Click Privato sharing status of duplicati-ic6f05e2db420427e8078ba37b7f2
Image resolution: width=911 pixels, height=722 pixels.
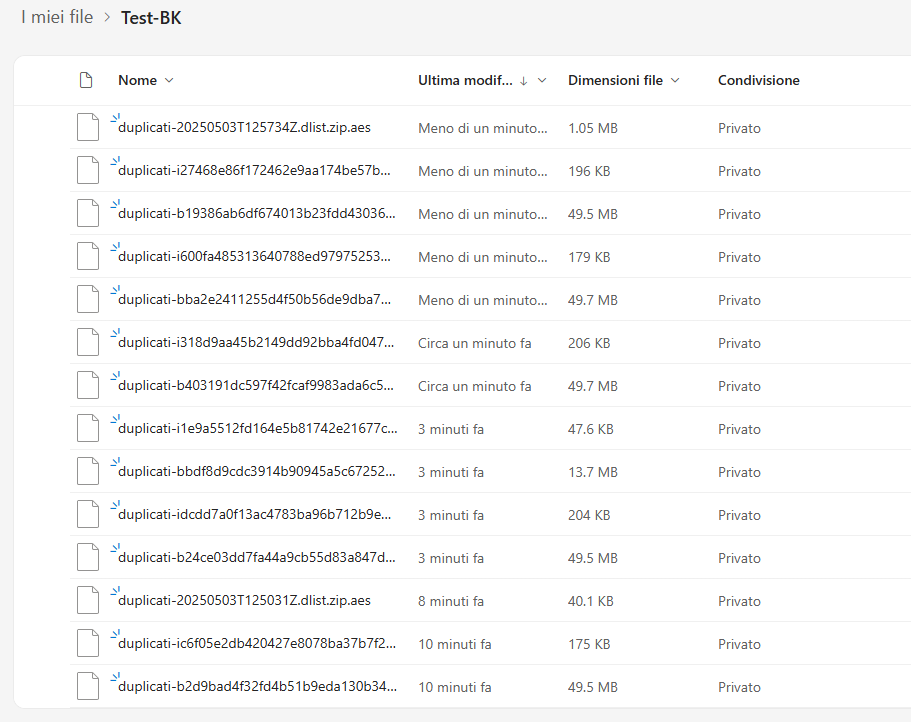coord(739,644)
